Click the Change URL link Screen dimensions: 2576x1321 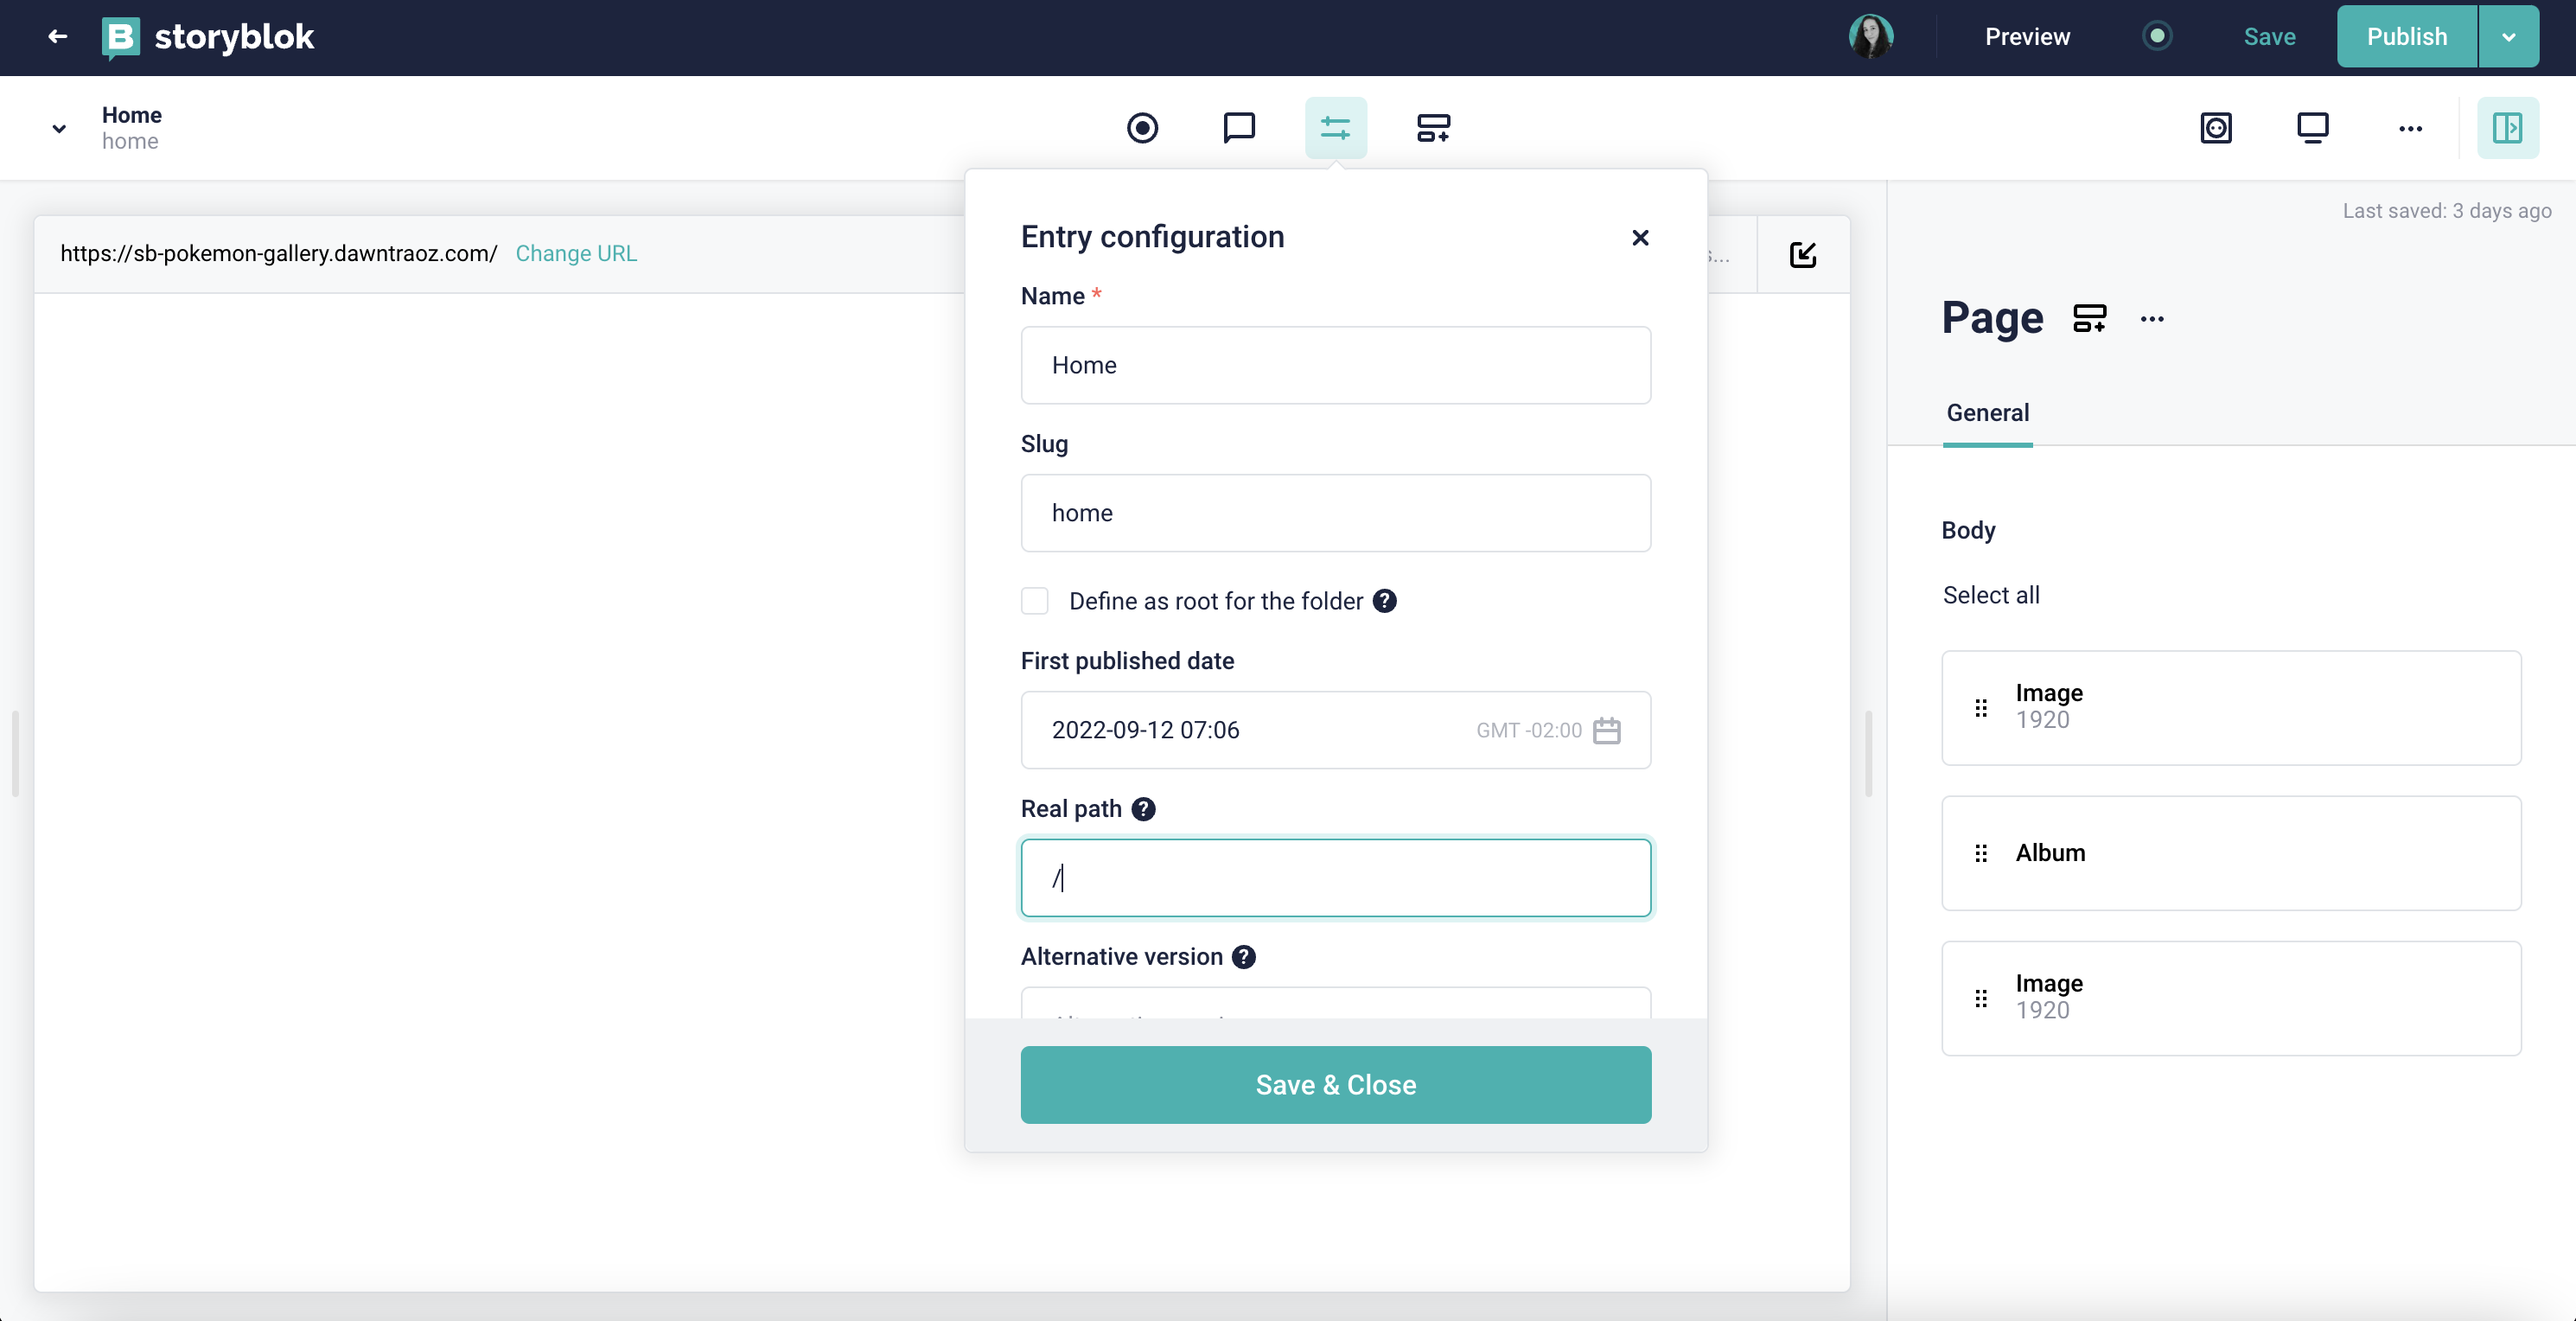point(576,254)
